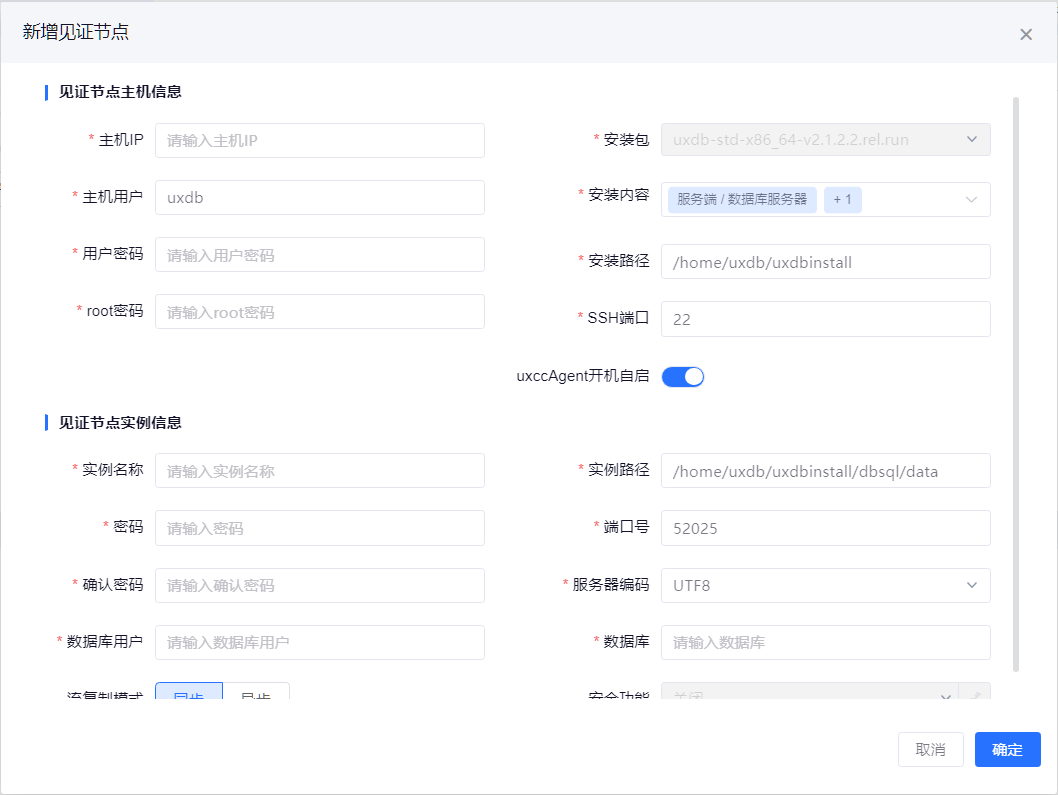This screenshot has width=1058, height=795.
Task: Close the 新增见证节点 dialog
Action: (1025, 34)
